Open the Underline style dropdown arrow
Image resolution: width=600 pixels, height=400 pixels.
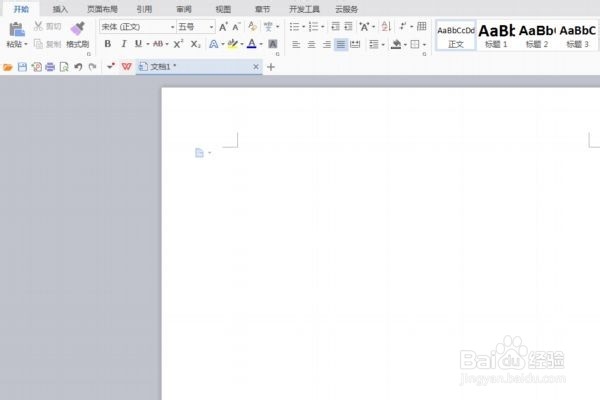tap(148, 44)
